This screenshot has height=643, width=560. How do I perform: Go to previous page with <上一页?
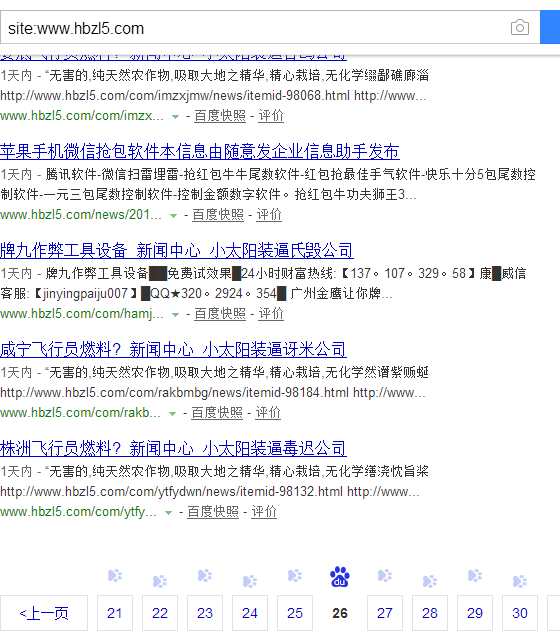click(44, 613)
